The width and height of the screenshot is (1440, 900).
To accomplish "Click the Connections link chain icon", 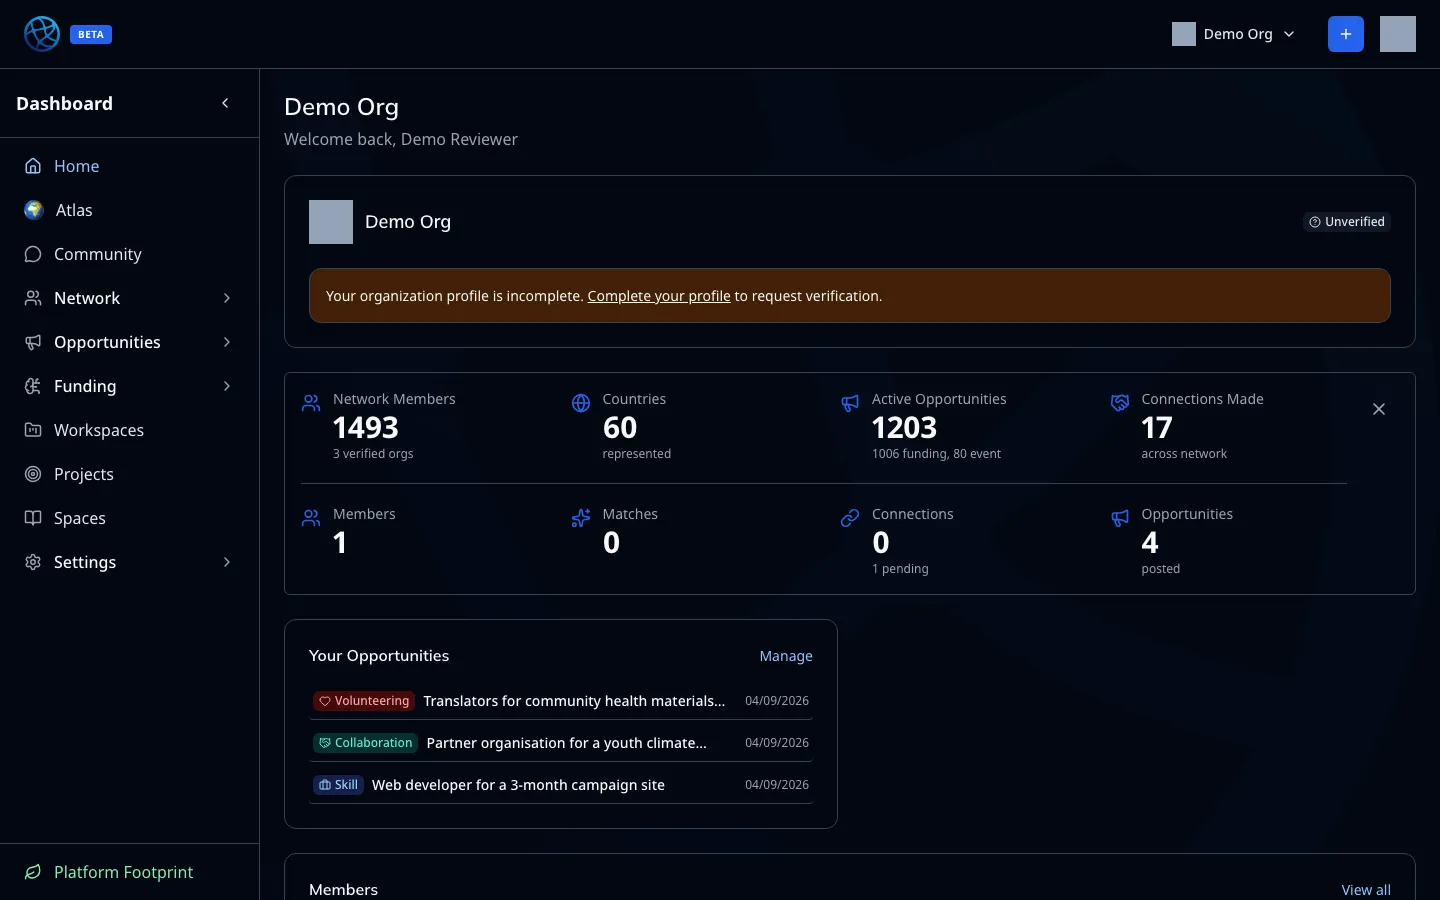I will point(850,518).
